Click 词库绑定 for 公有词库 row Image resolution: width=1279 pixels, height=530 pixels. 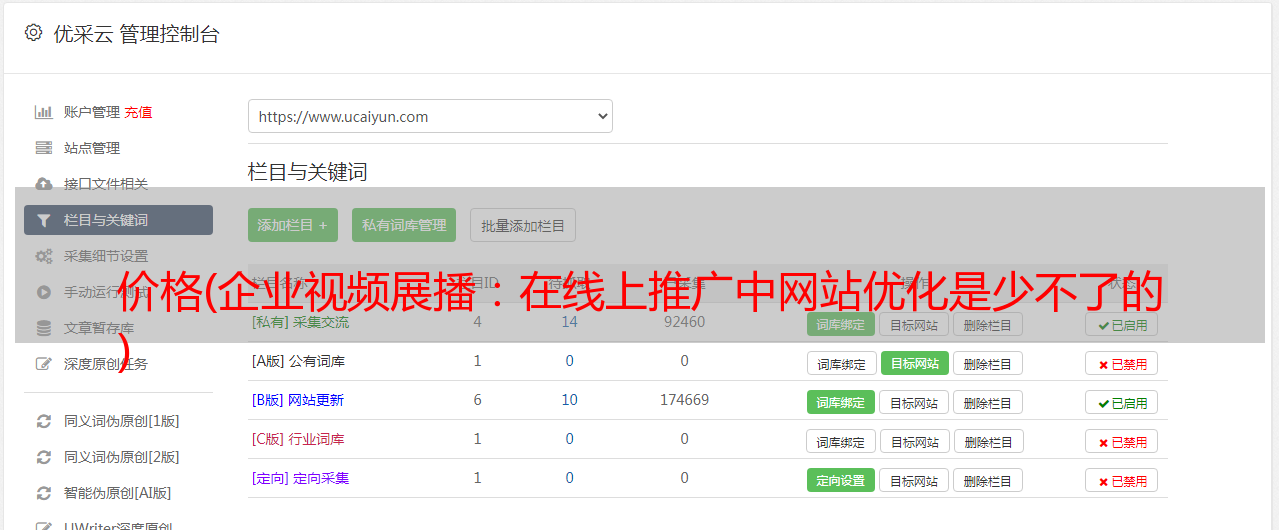click(841, 363)
